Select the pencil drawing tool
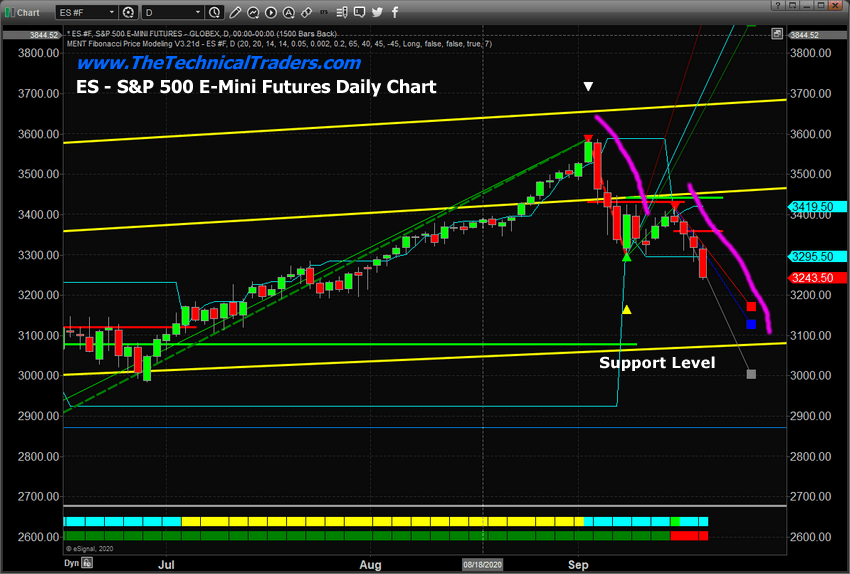Image resolution: width=850 pixels, height=574 pixels. coord(235,12)
